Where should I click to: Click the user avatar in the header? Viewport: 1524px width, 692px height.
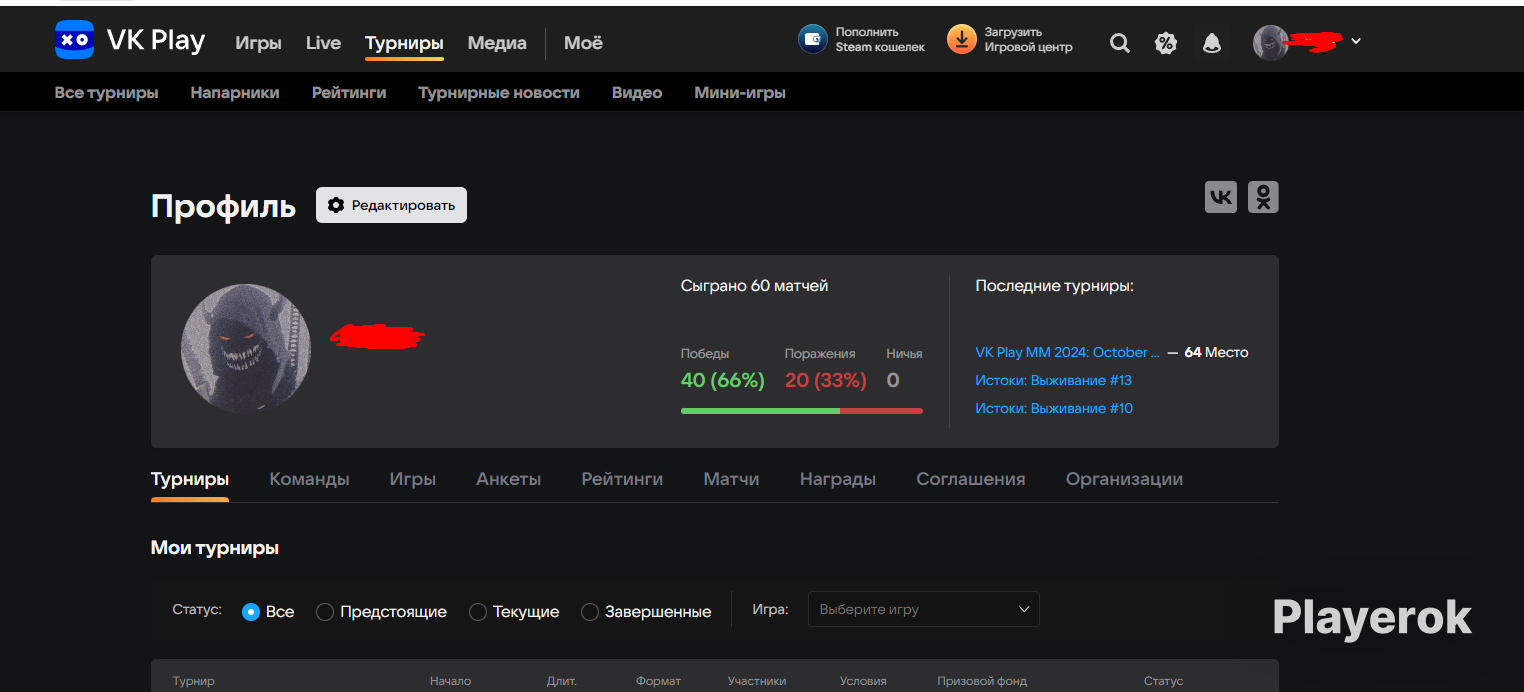(x=1271, y=43)
